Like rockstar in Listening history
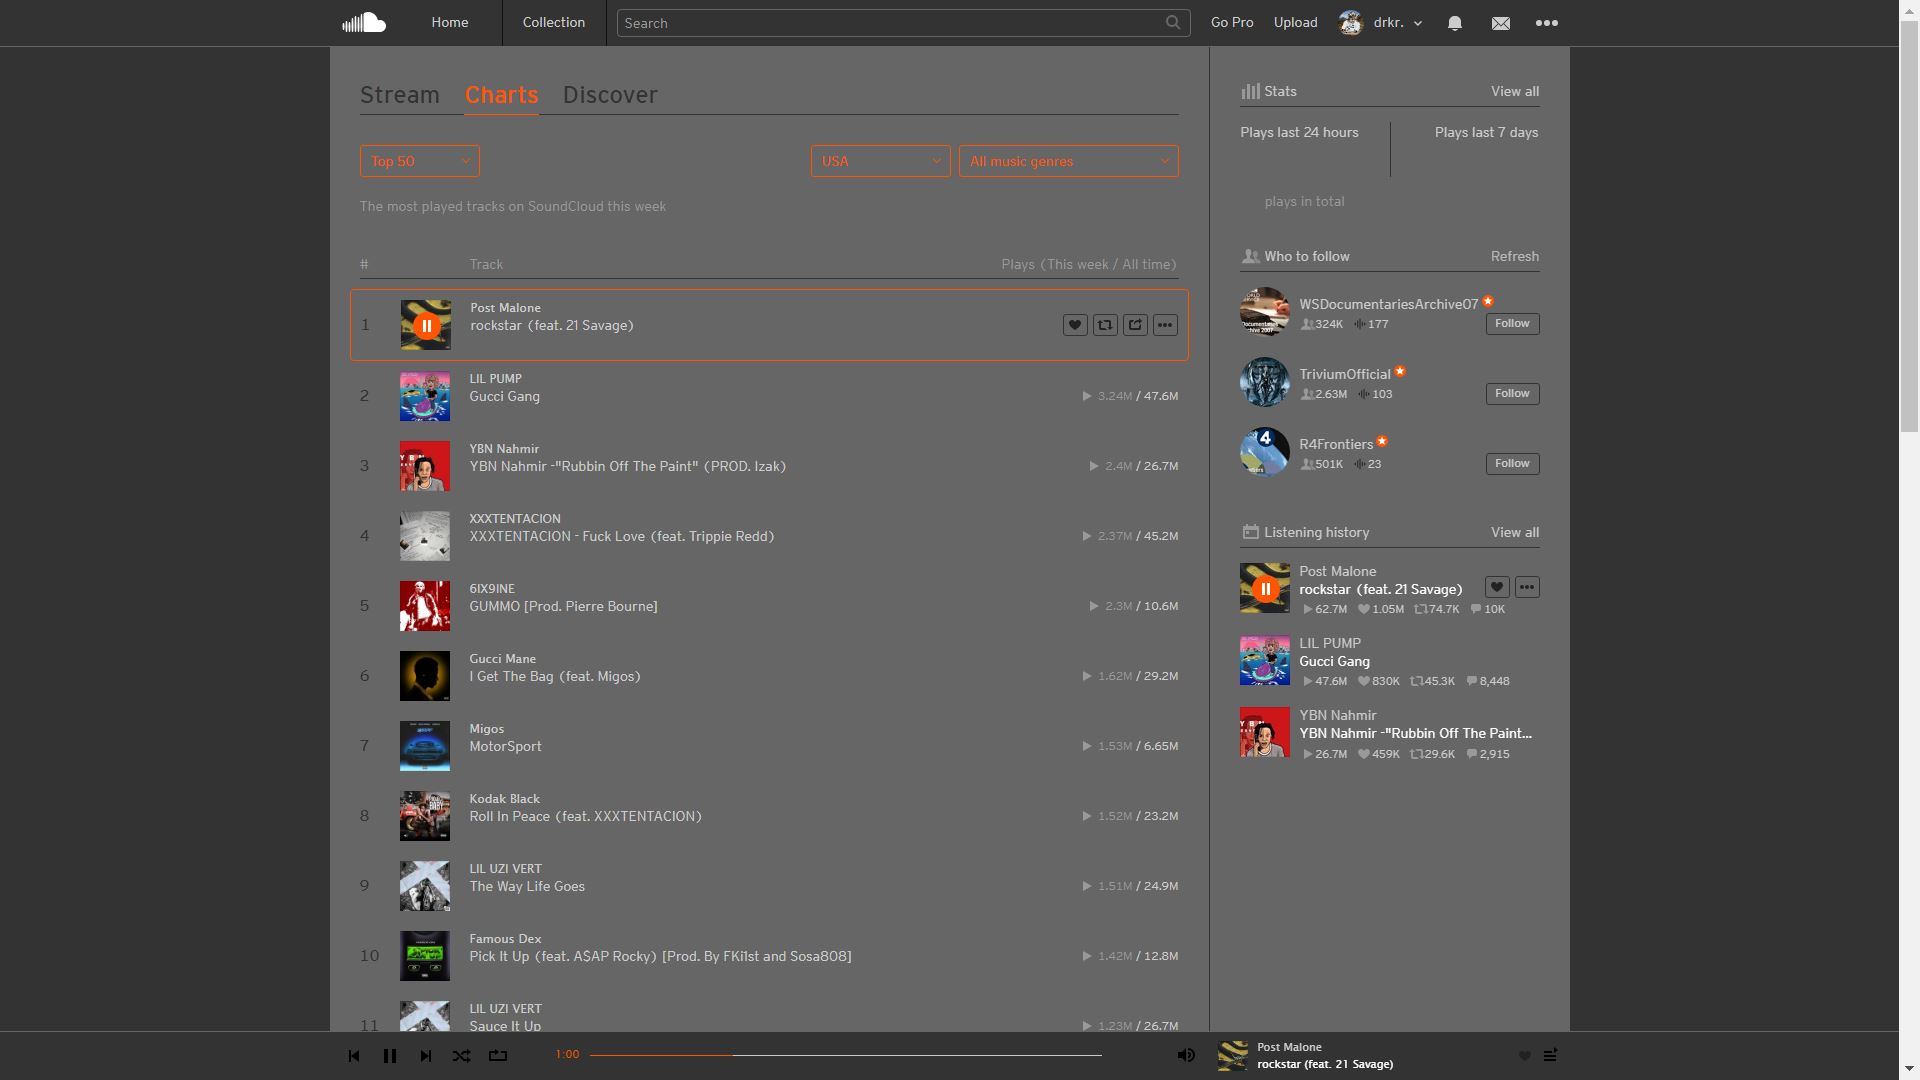 pos(1496,587)
